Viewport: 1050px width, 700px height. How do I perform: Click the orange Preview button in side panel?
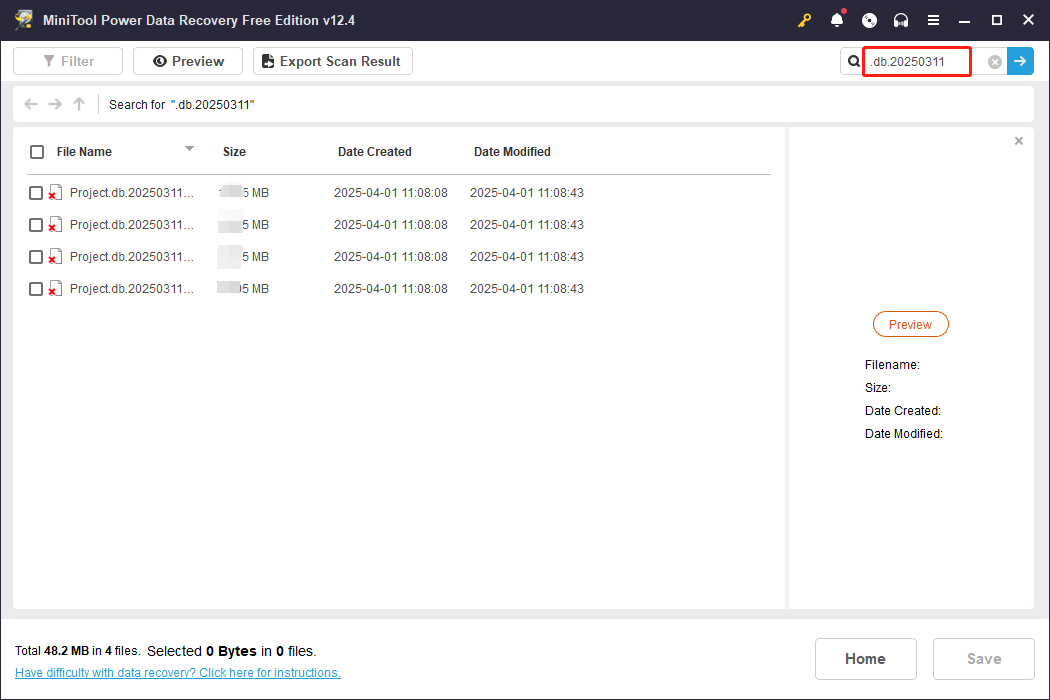pos(911,324)
